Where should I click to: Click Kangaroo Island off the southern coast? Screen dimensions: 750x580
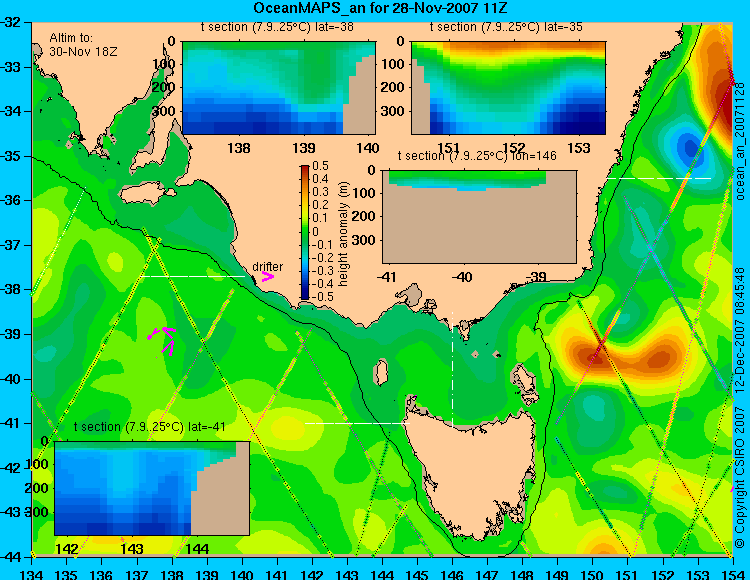[146, 194]
